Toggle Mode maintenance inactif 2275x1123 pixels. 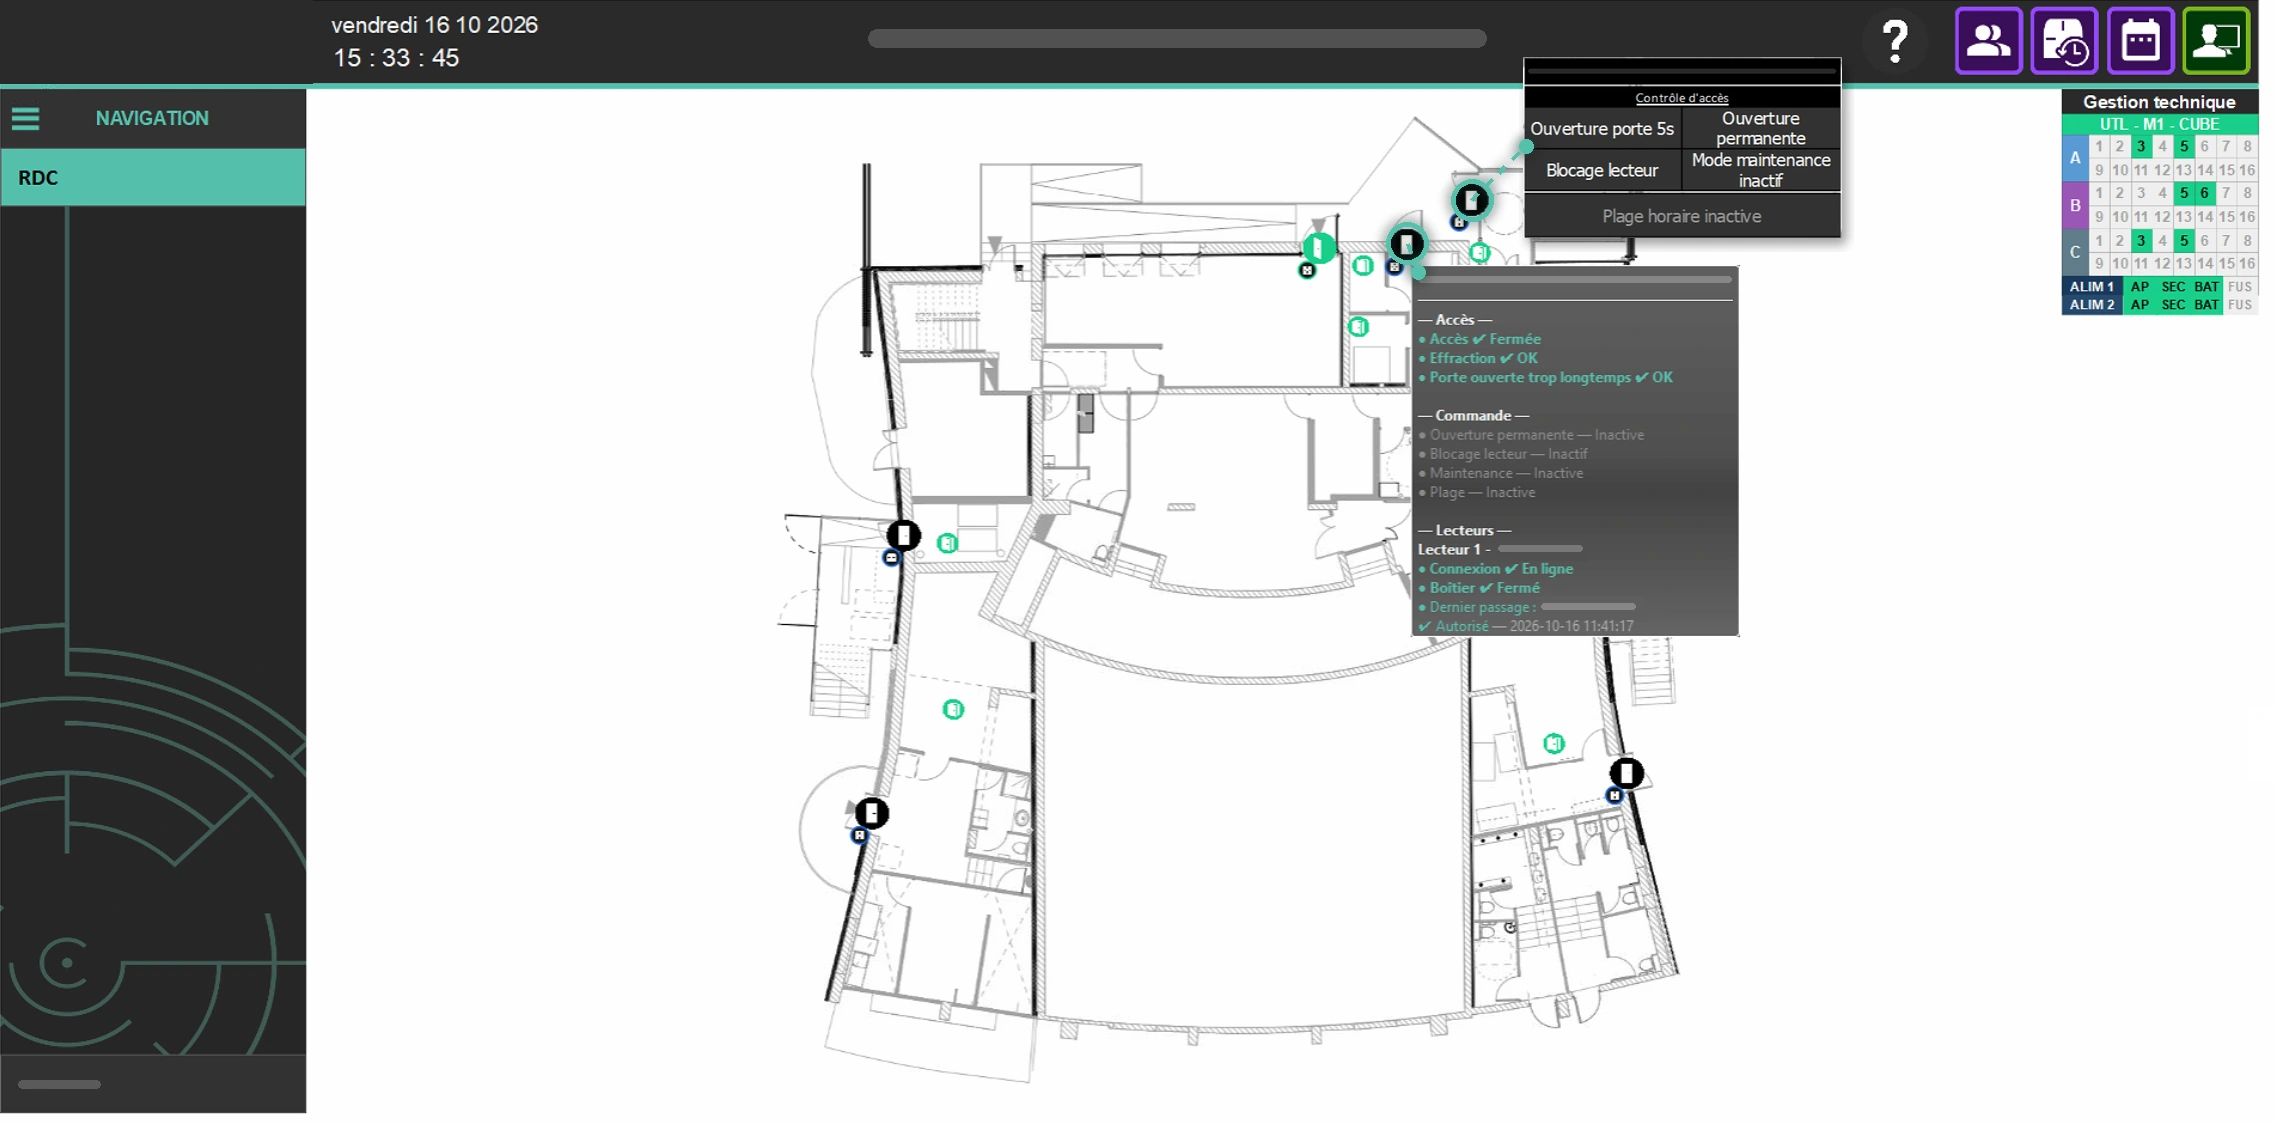[1761, 171]
